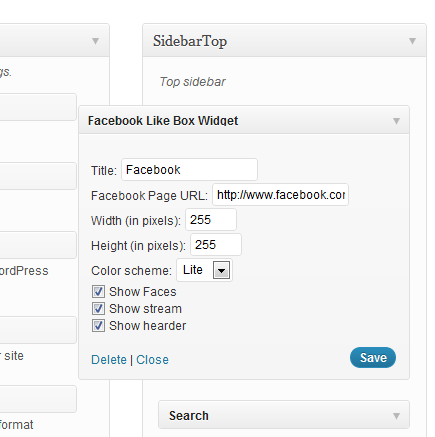
Task: Collapse the Facebook Like Box Widget arrow
Action: (x=396, y=121)
